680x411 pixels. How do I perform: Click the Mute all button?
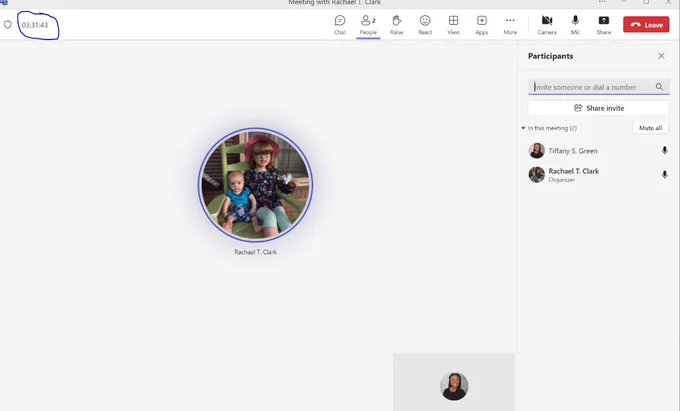650,128
